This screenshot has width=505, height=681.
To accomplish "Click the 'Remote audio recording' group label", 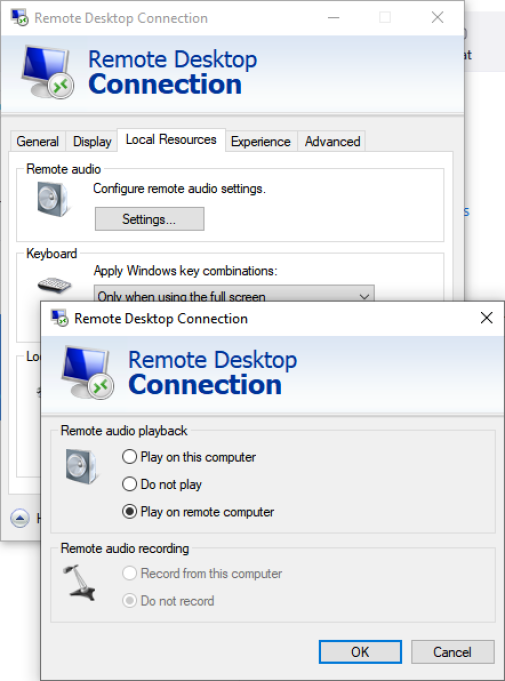I will click(125, 548).
